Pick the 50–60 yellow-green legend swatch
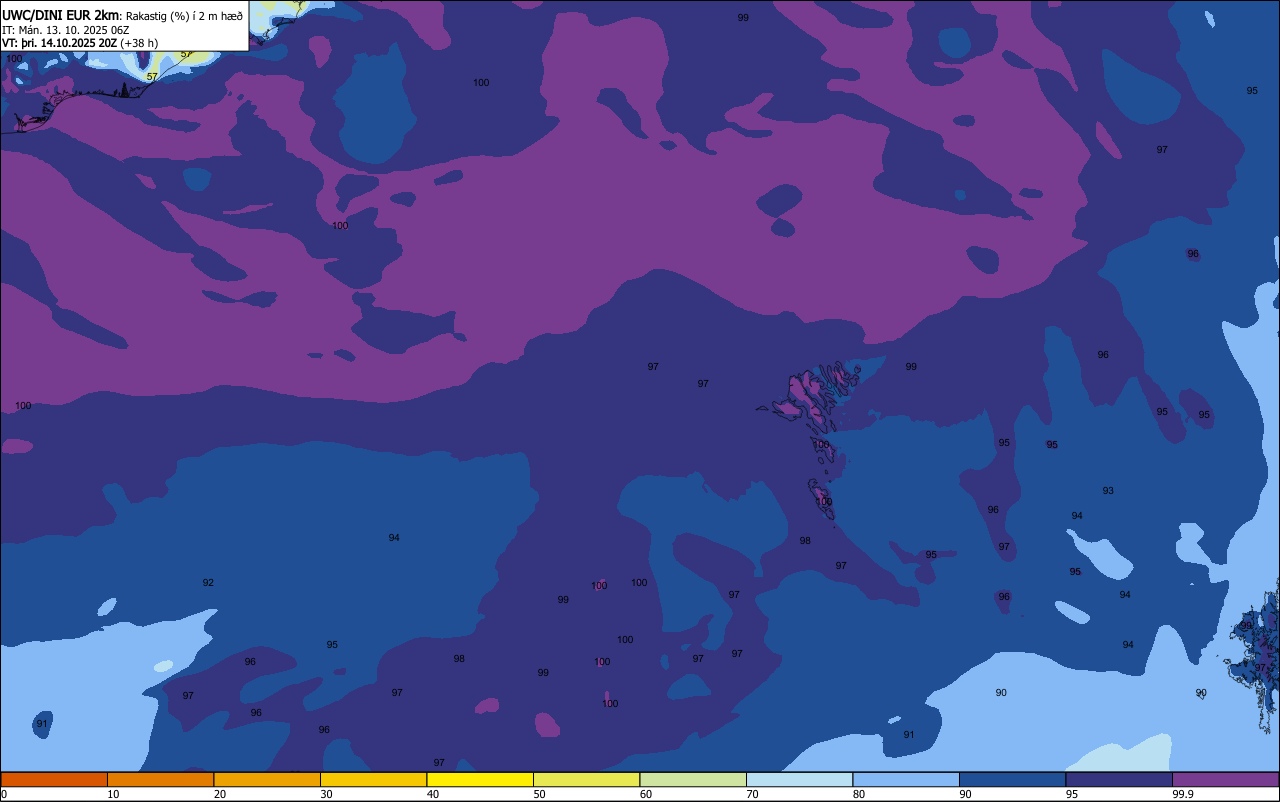The height and width of the screenshot is (802, 1280). point(586,779)
